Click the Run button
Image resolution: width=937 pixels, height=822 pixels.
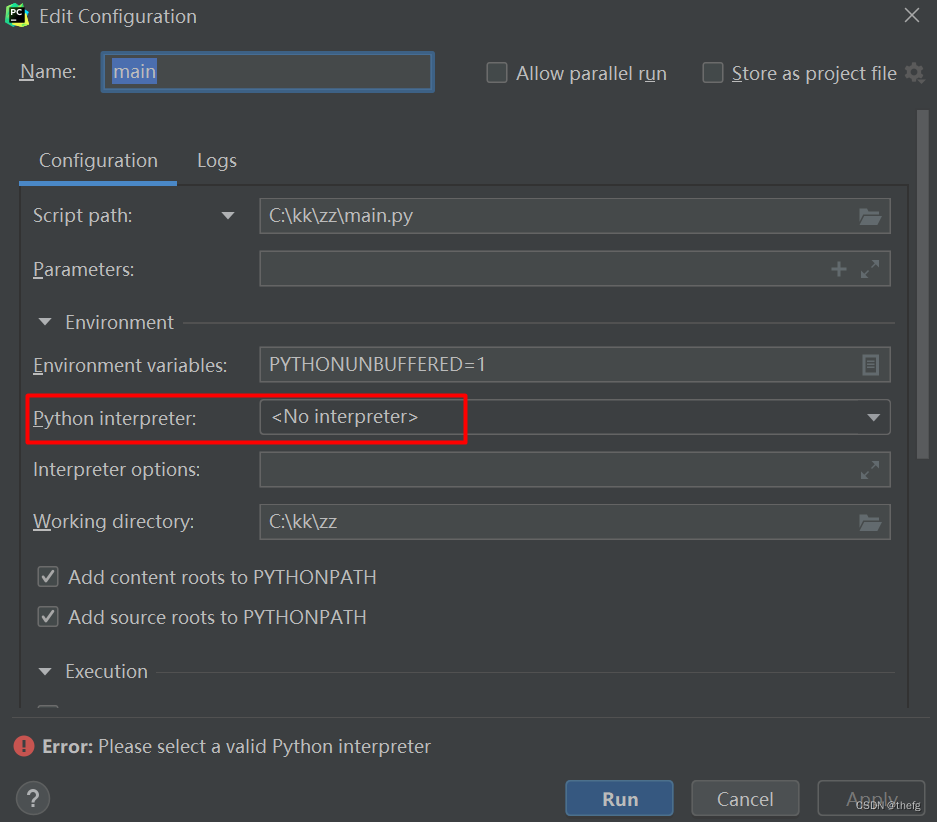pyautogui.click(x=619, y=798)
